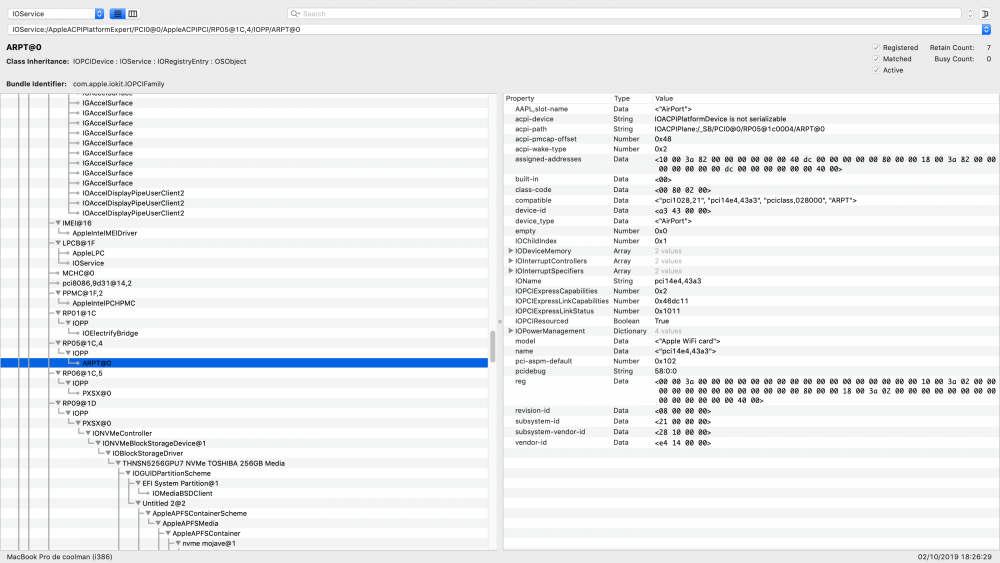
Task: Switch to the column browser view icon
Action: (x=133, y=14)
